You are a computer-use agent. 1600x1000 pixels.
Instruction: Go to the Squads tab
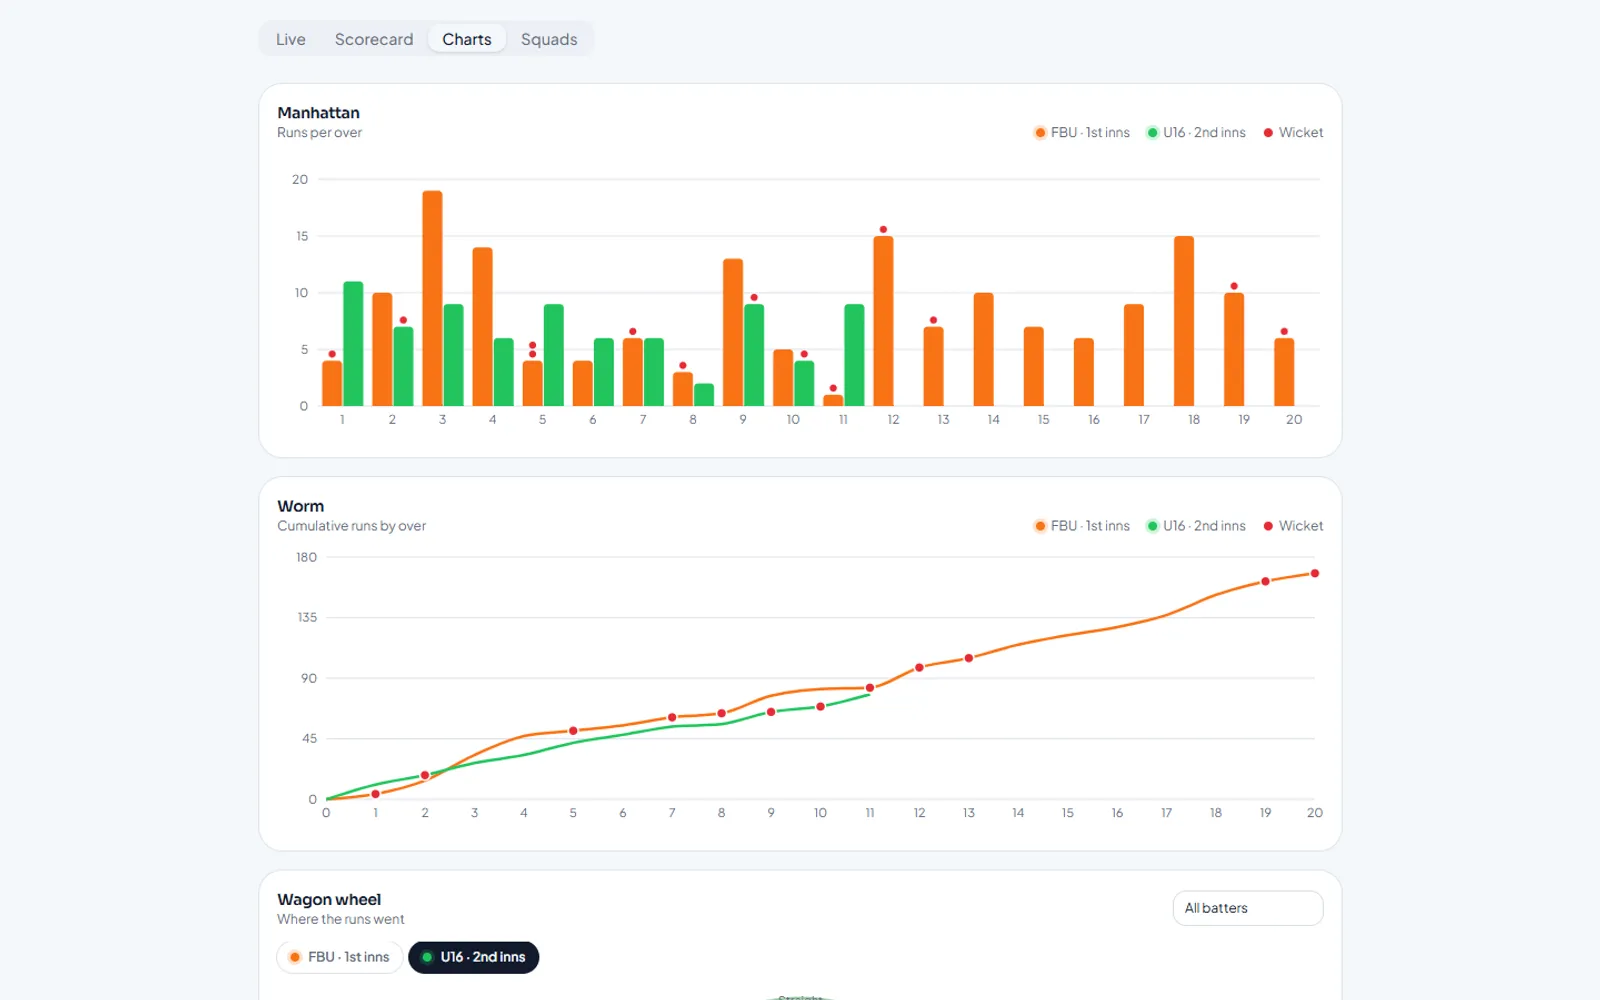pyautogui.click(x=549, y=39)
